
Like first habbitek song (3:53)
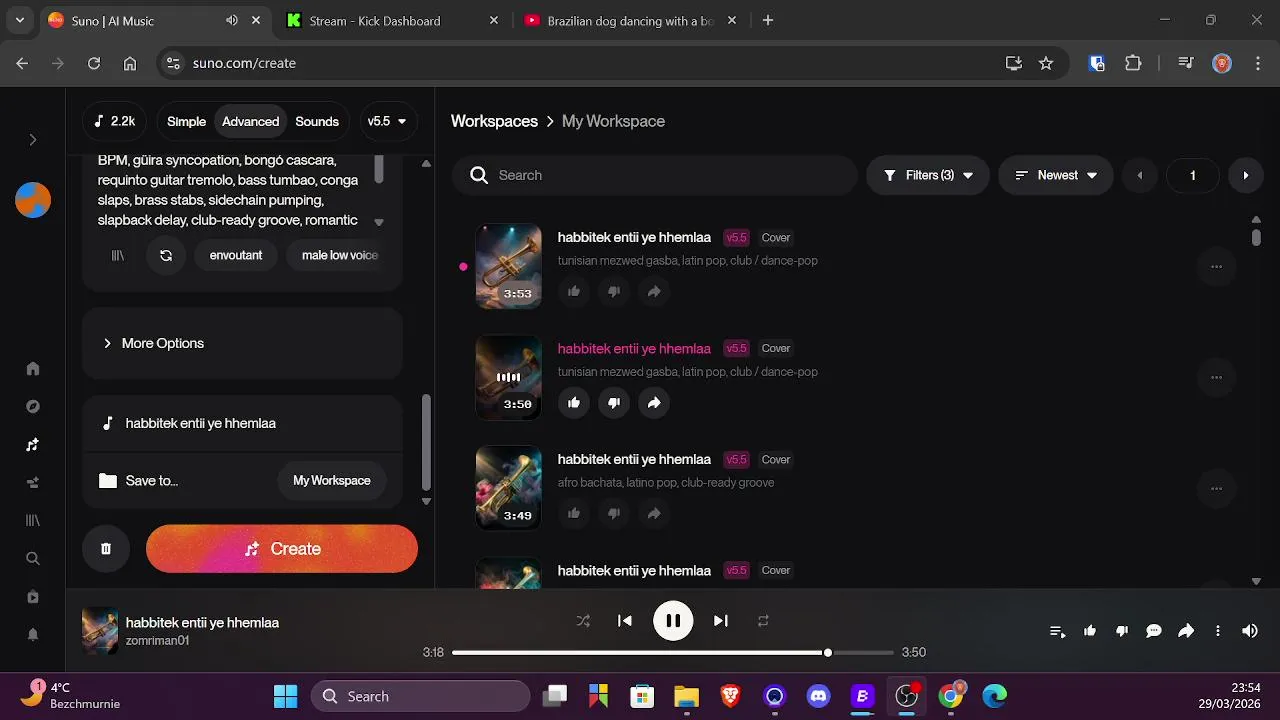pos(574,291)
